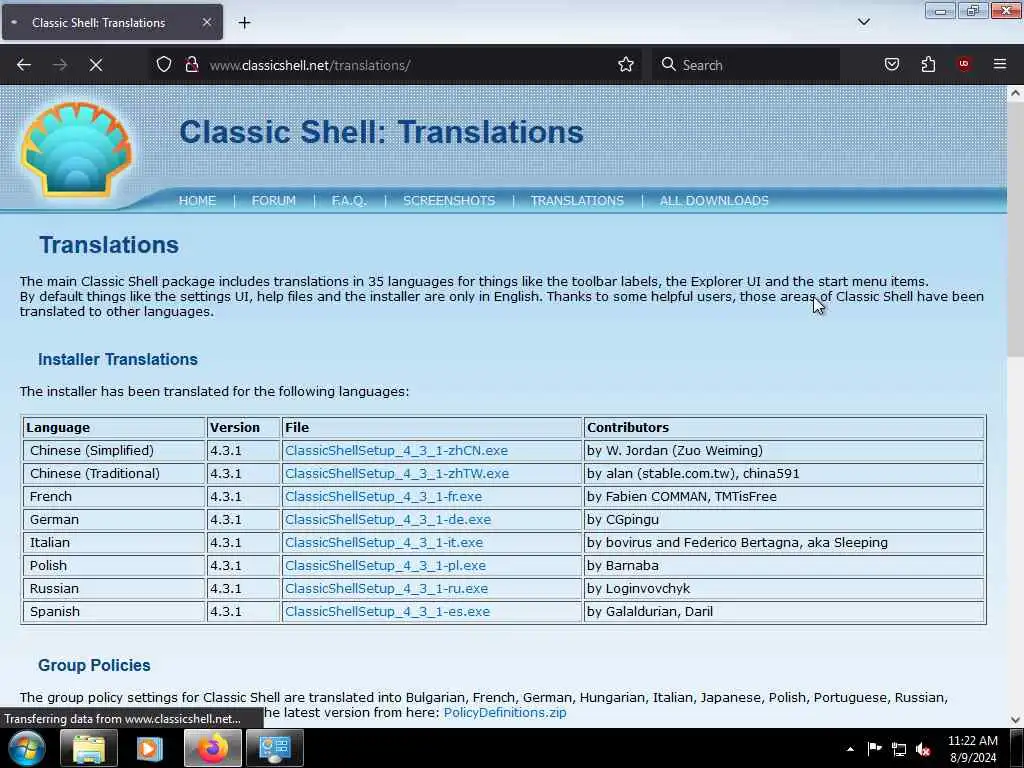Open the F.A.Q. navigation item
The image size is (1024, 768).
pyautogui.click(x=349, y=200)
